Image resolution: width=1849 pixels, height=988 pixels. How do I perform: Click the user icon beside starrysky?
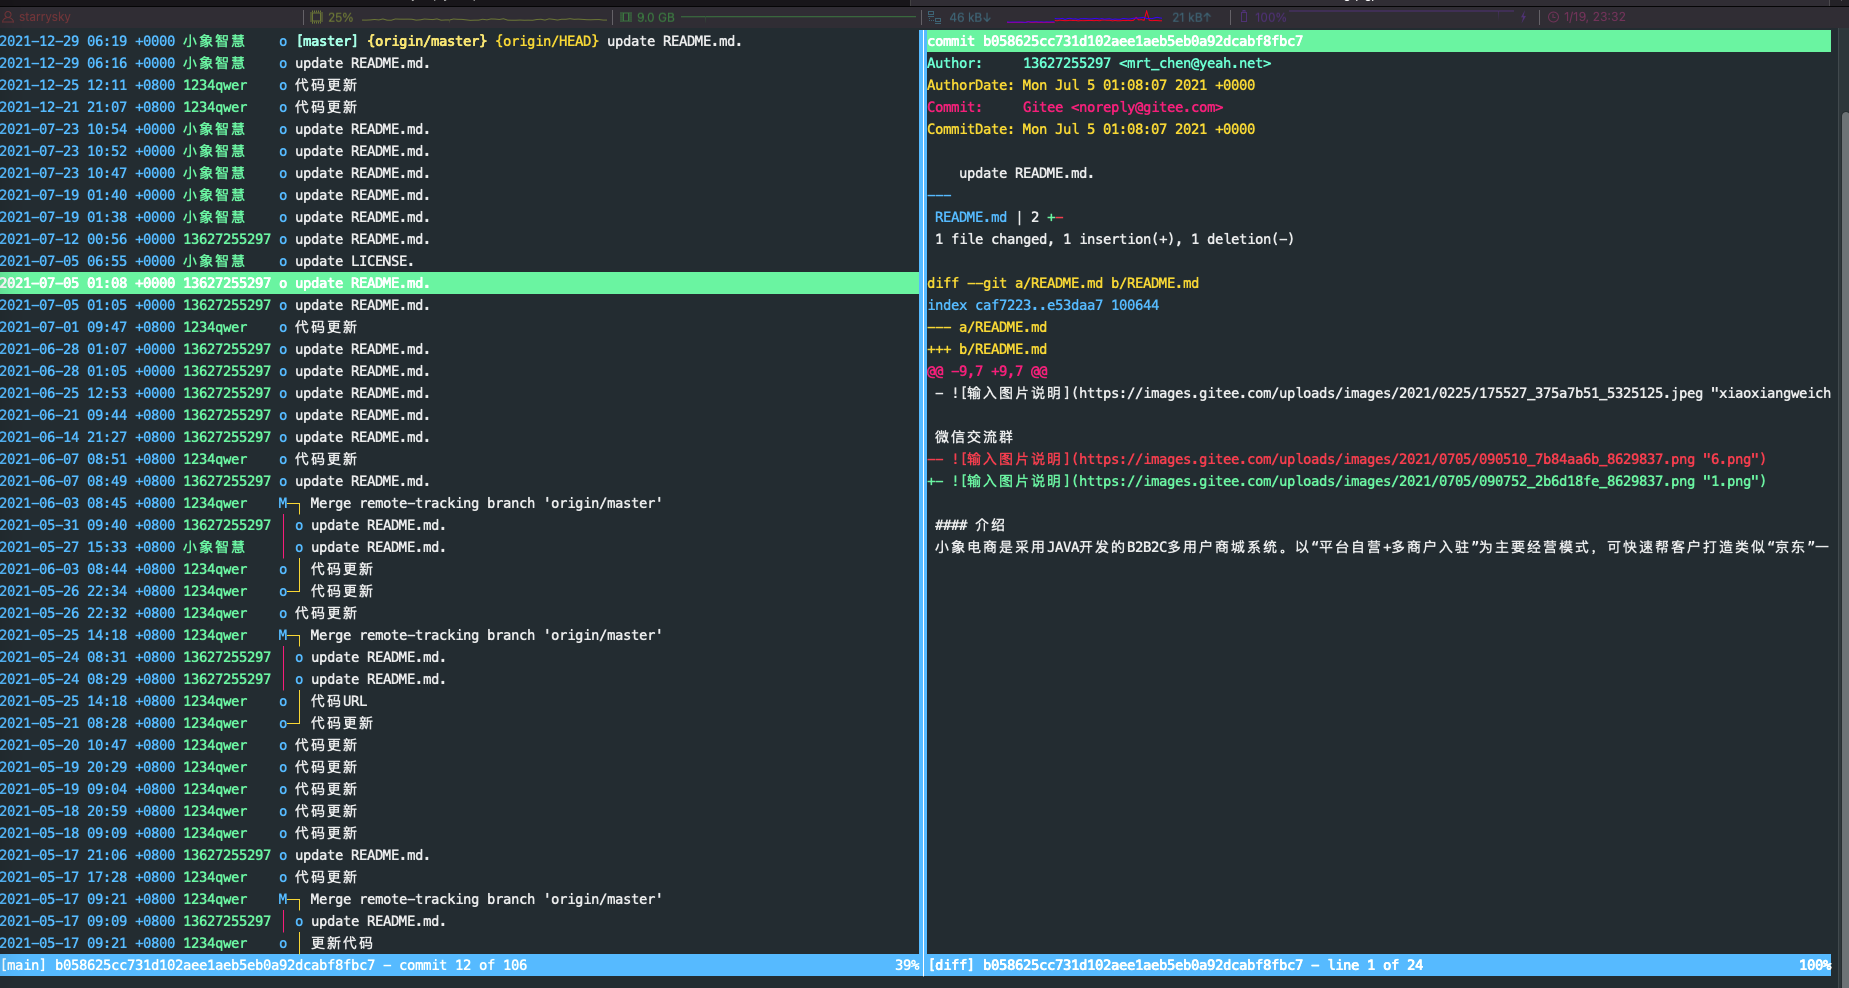click(8, 17)
